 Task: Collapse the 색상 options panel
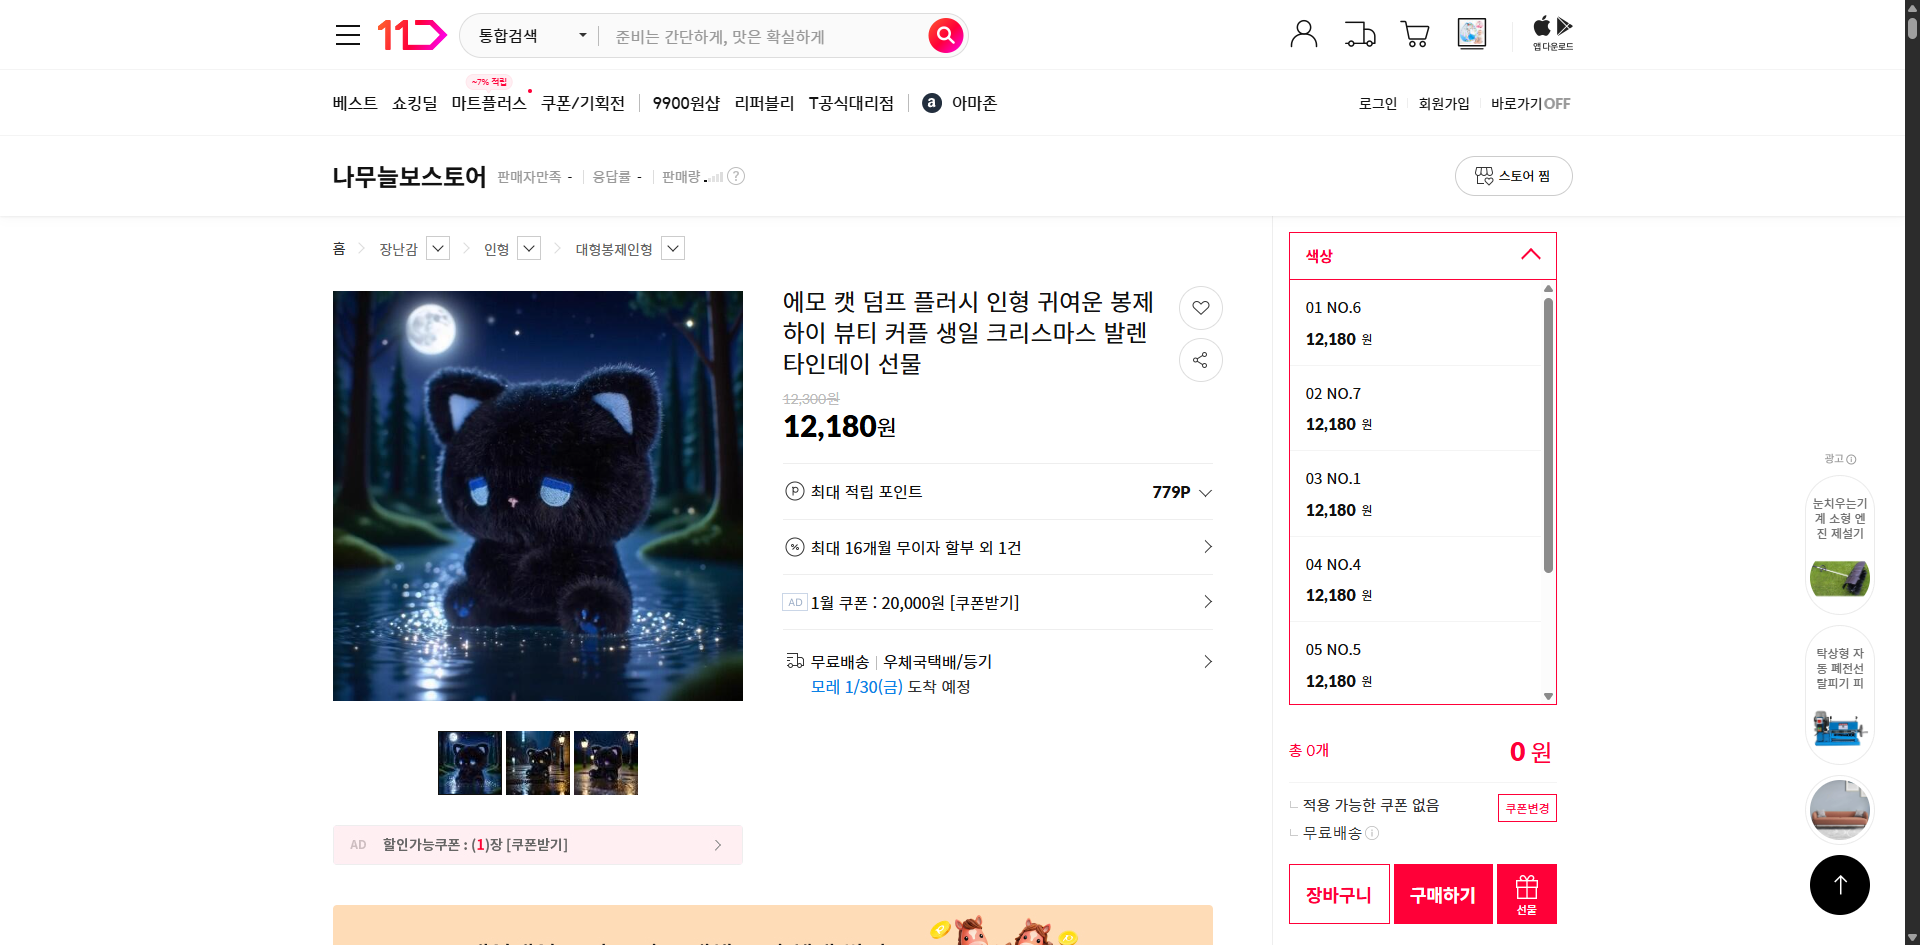[x=1530, y=255]
